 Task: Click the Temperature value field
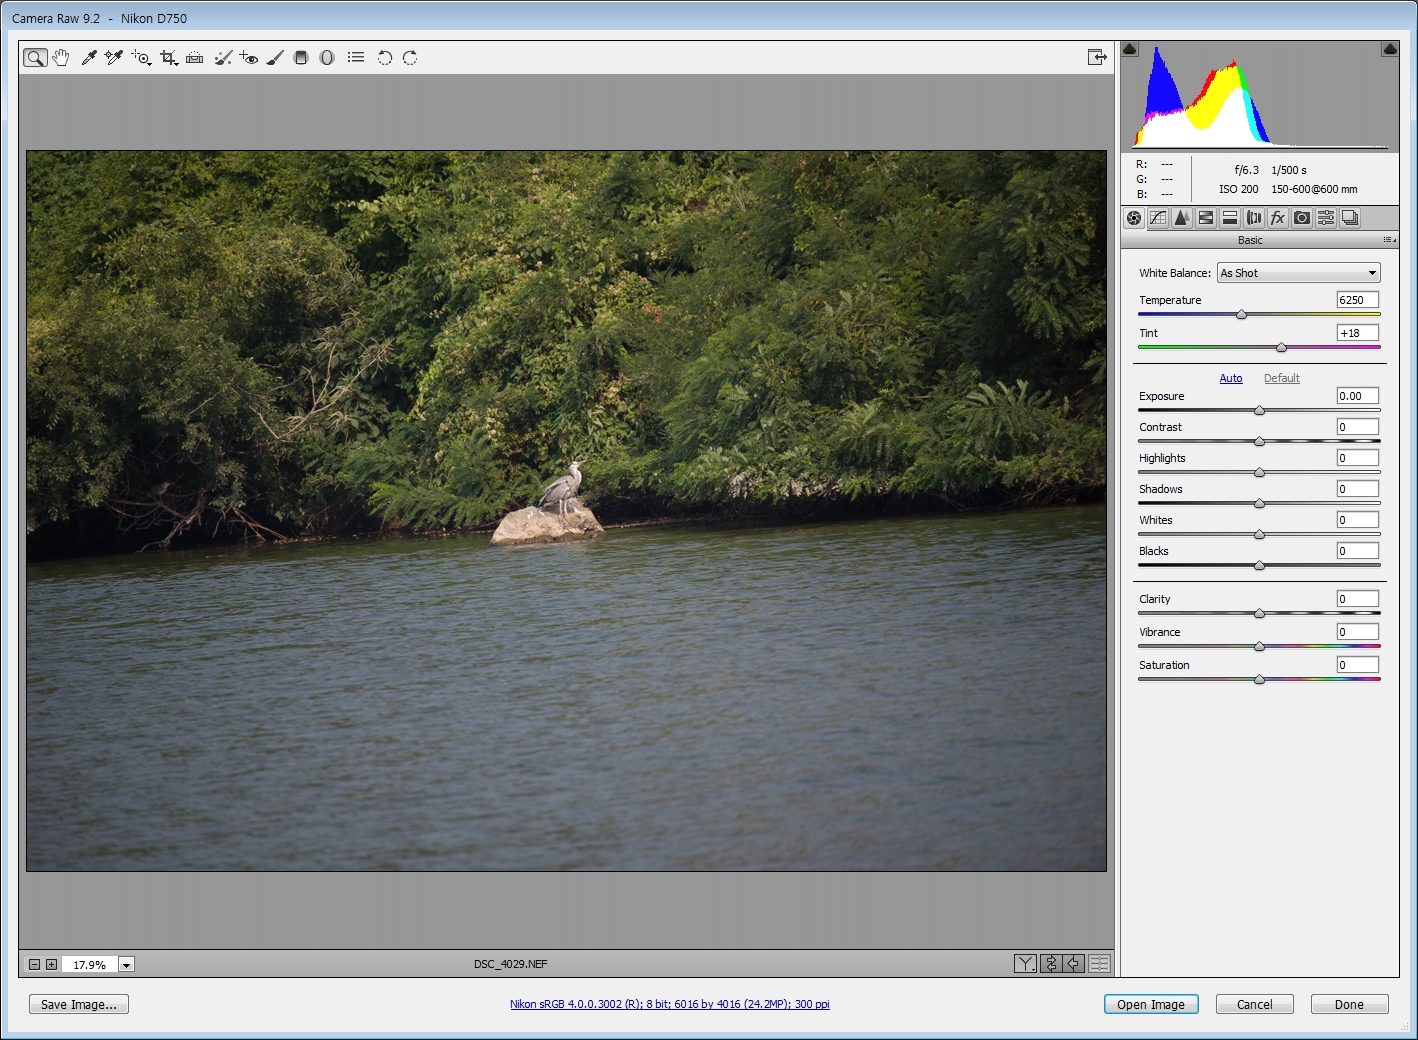point(1357,300)
